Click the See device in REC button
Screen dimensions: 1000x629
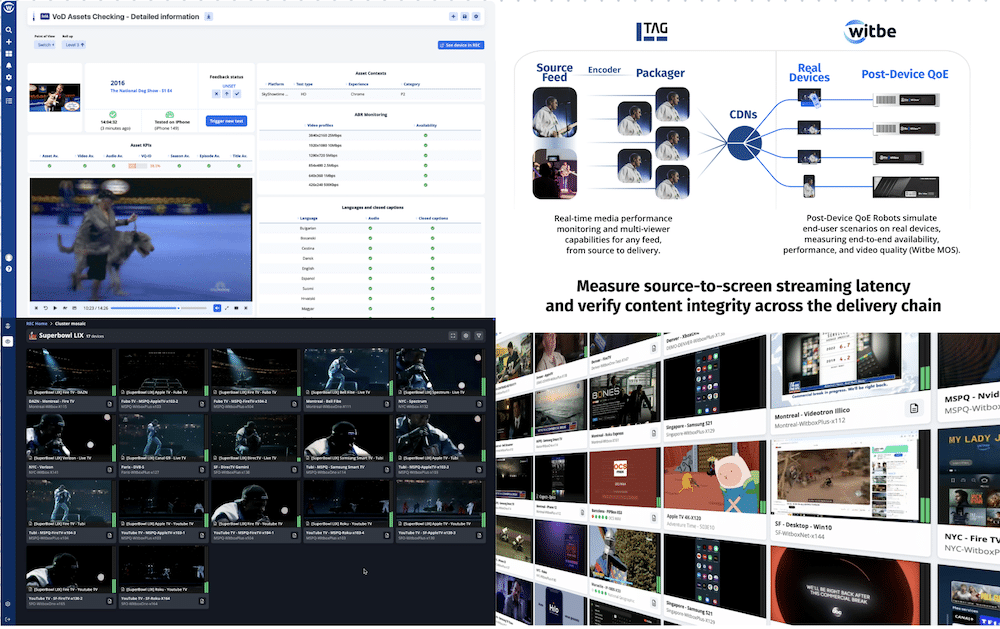click(x=461, y=45)
